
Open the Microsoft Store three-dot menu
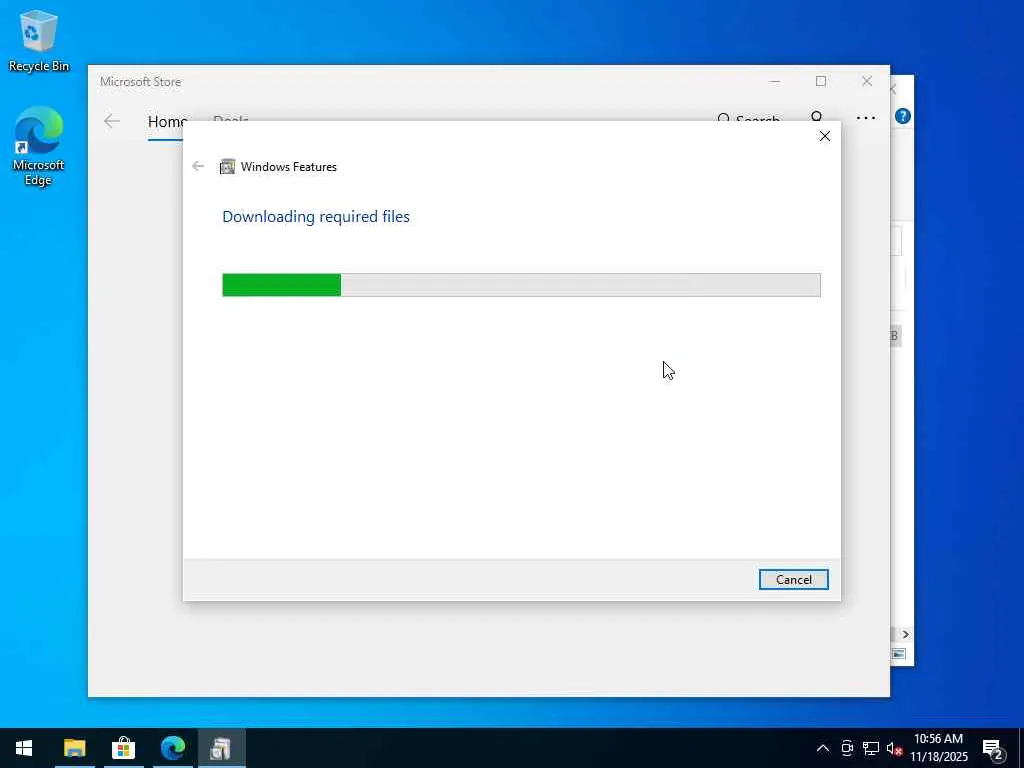[866, 118]
